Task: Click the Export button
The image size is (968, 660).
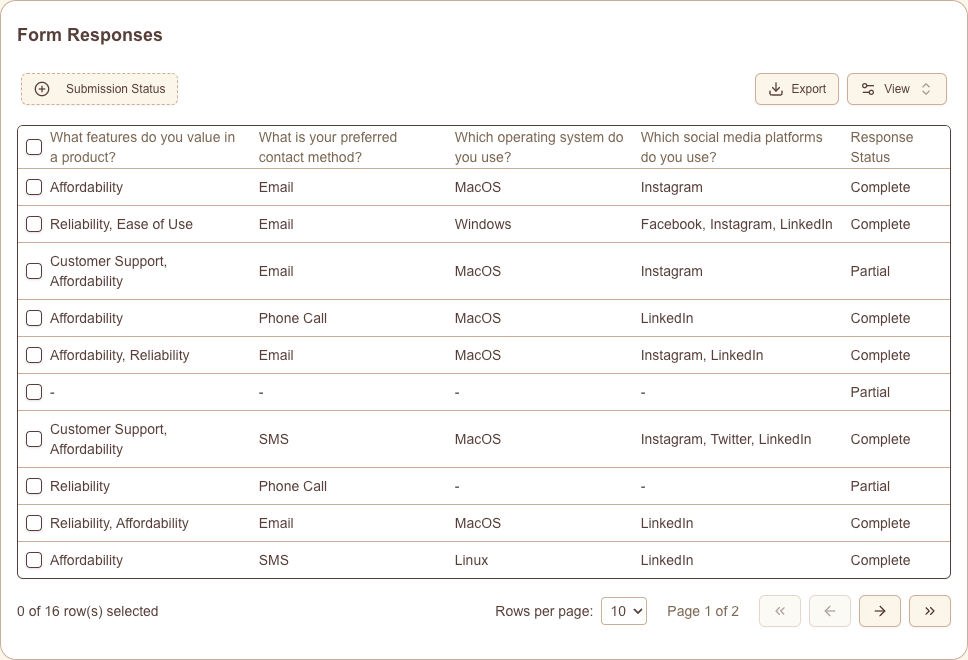Action: pyautogui.click(x=797, y=89)
